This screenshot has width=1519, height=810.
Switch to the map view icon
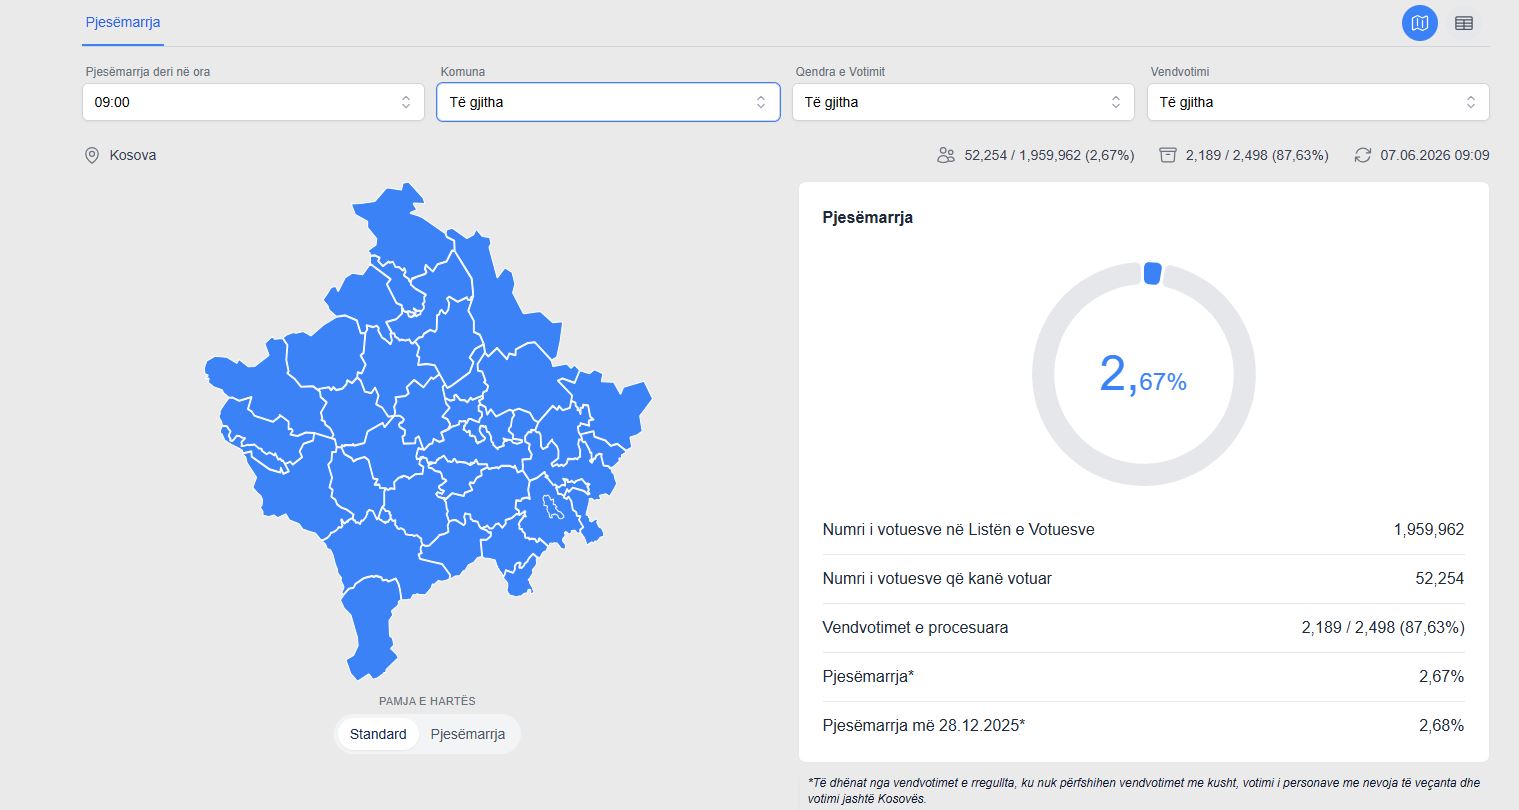1419,23
